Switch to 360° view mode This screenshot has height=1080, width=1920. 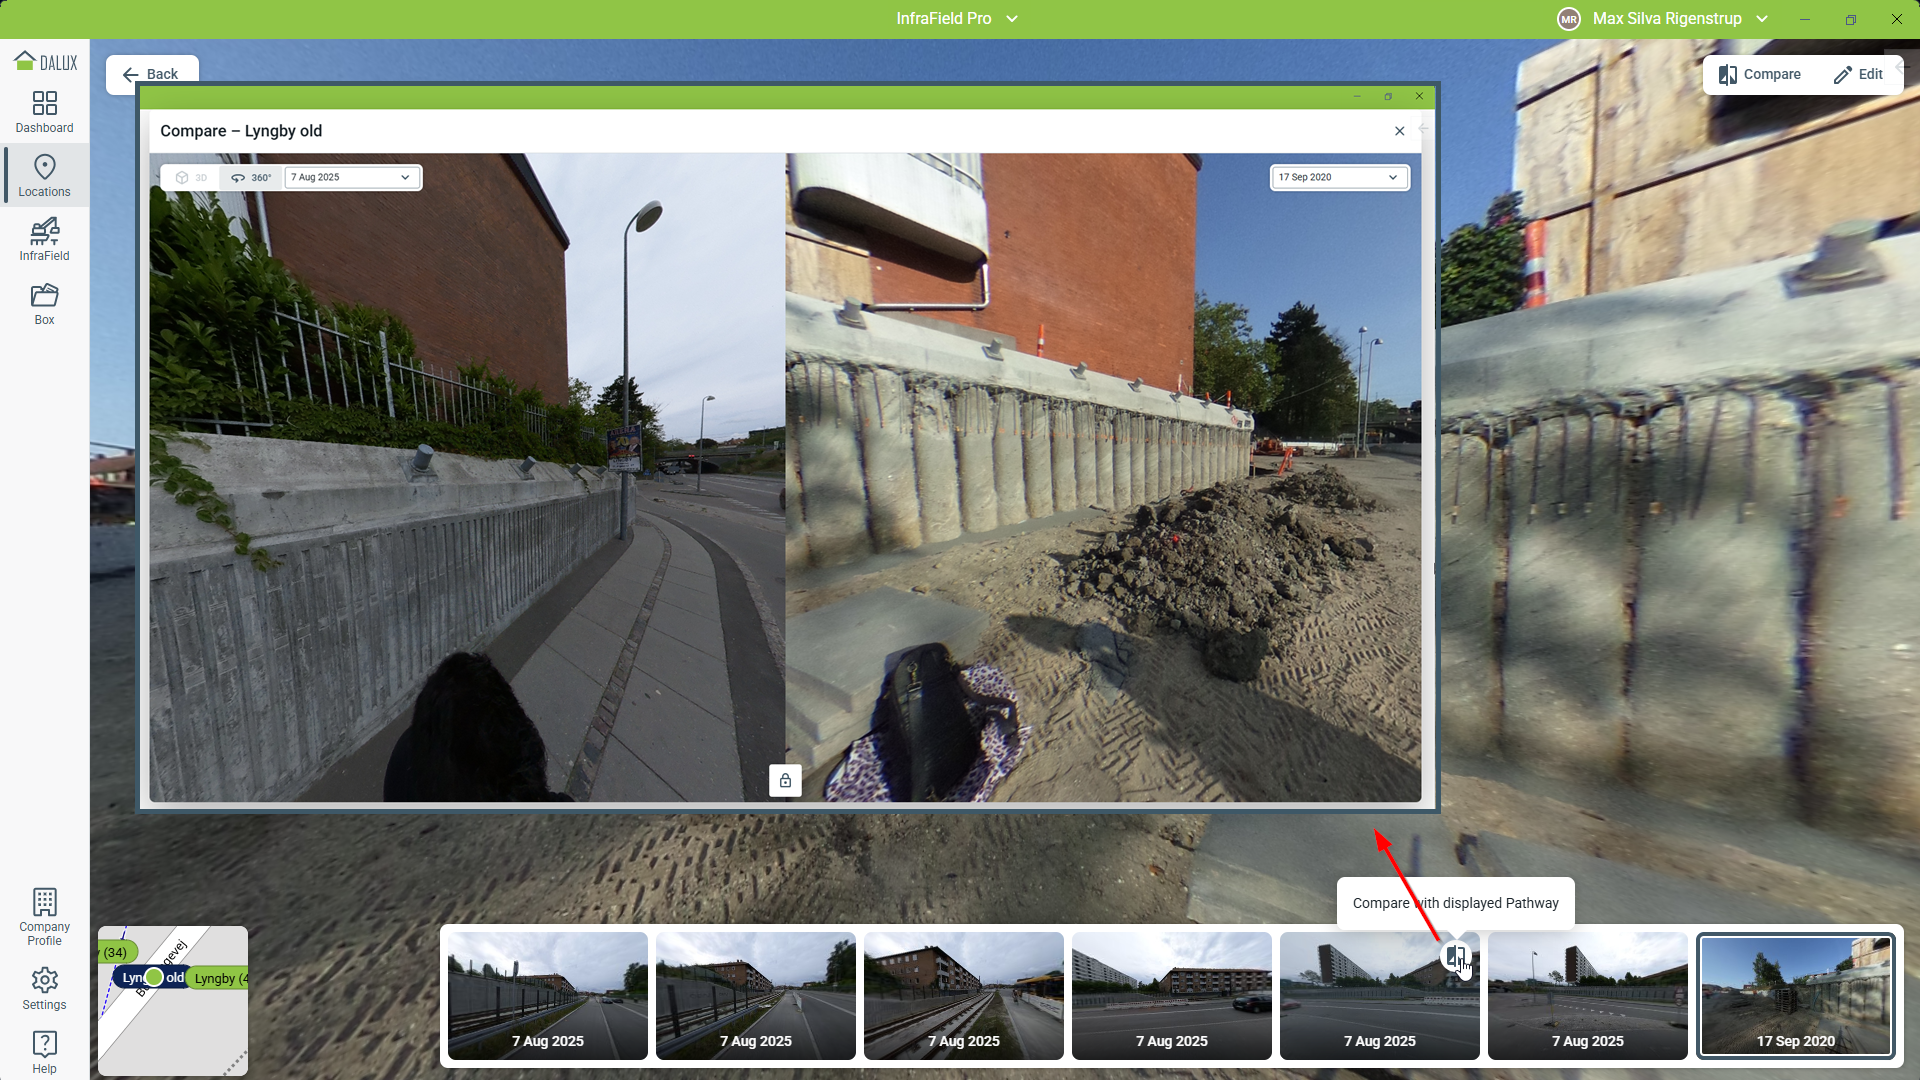(251, 178)
